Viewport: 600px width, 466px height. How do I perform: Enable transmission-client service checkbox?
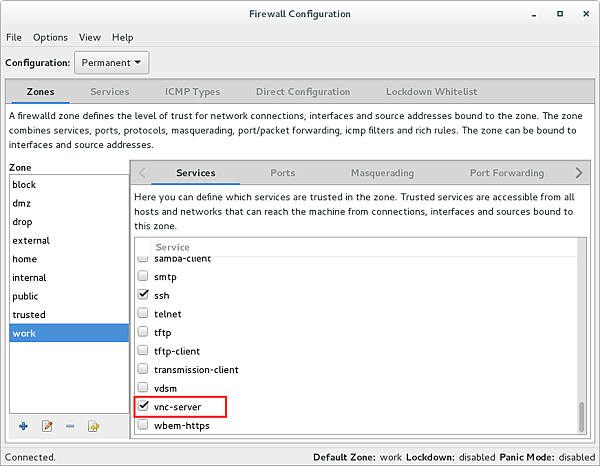[x=143, y=368]
